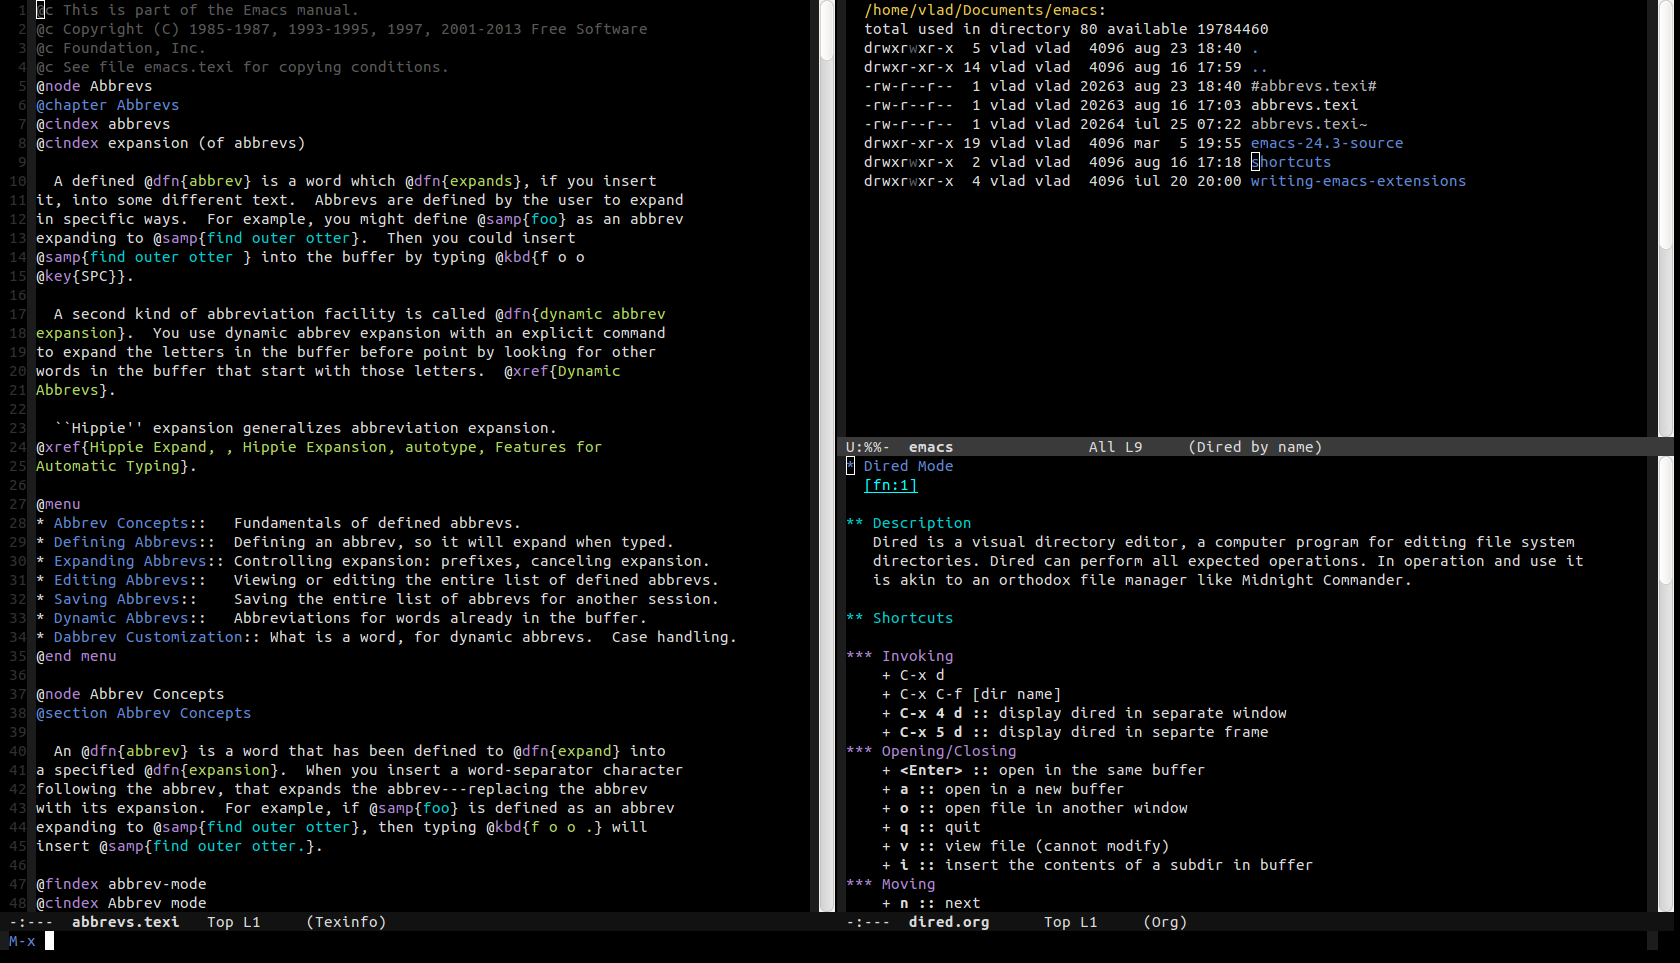This screenshot has width=1680, height=963.
Task: Open the shortcuts directory entry
Action: click(x=1290, y=162)
